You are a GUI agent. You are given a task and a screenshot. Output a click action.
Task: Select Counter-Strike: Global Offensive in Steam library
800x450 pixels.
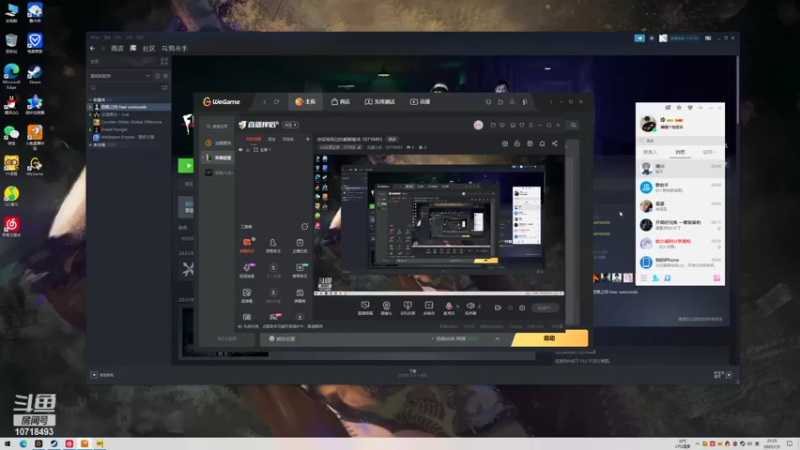pyautogui.click(x=131, y=122)
